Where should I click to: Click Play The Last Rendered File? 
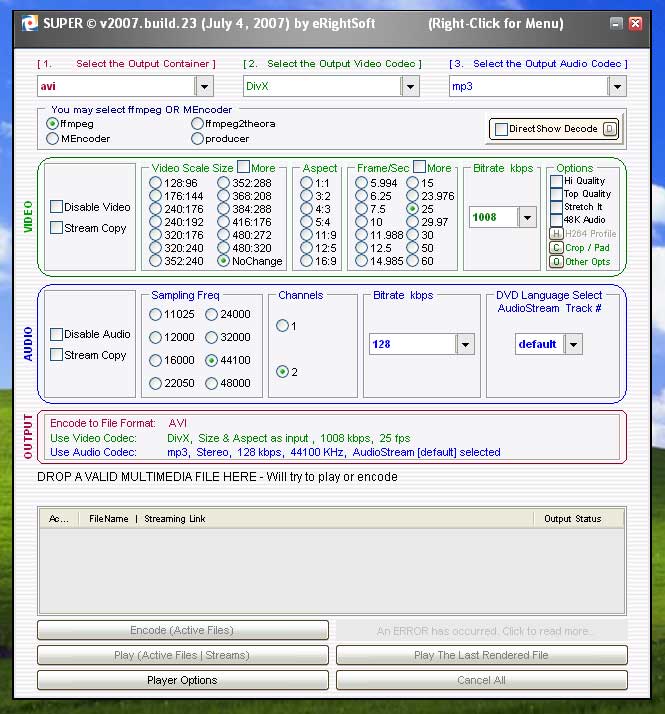pyautogui.click(x=481, y=655)
